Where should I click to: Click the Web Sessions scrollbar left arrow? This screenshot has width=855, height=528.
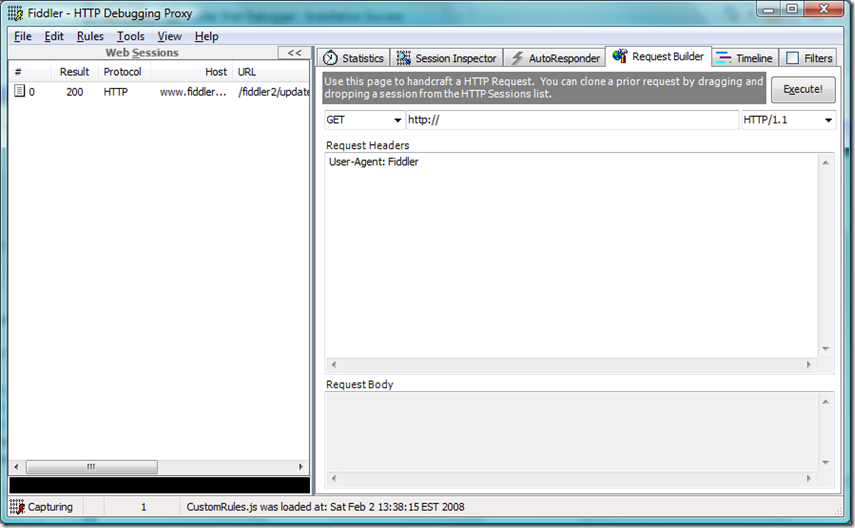(x=16, y=467)
